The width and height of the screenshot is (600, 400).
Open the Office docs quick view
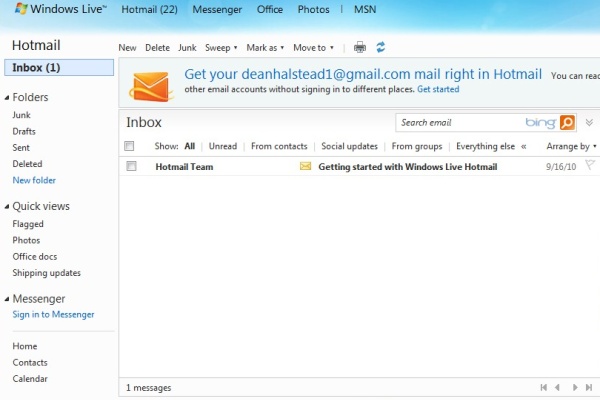[34, 256]
